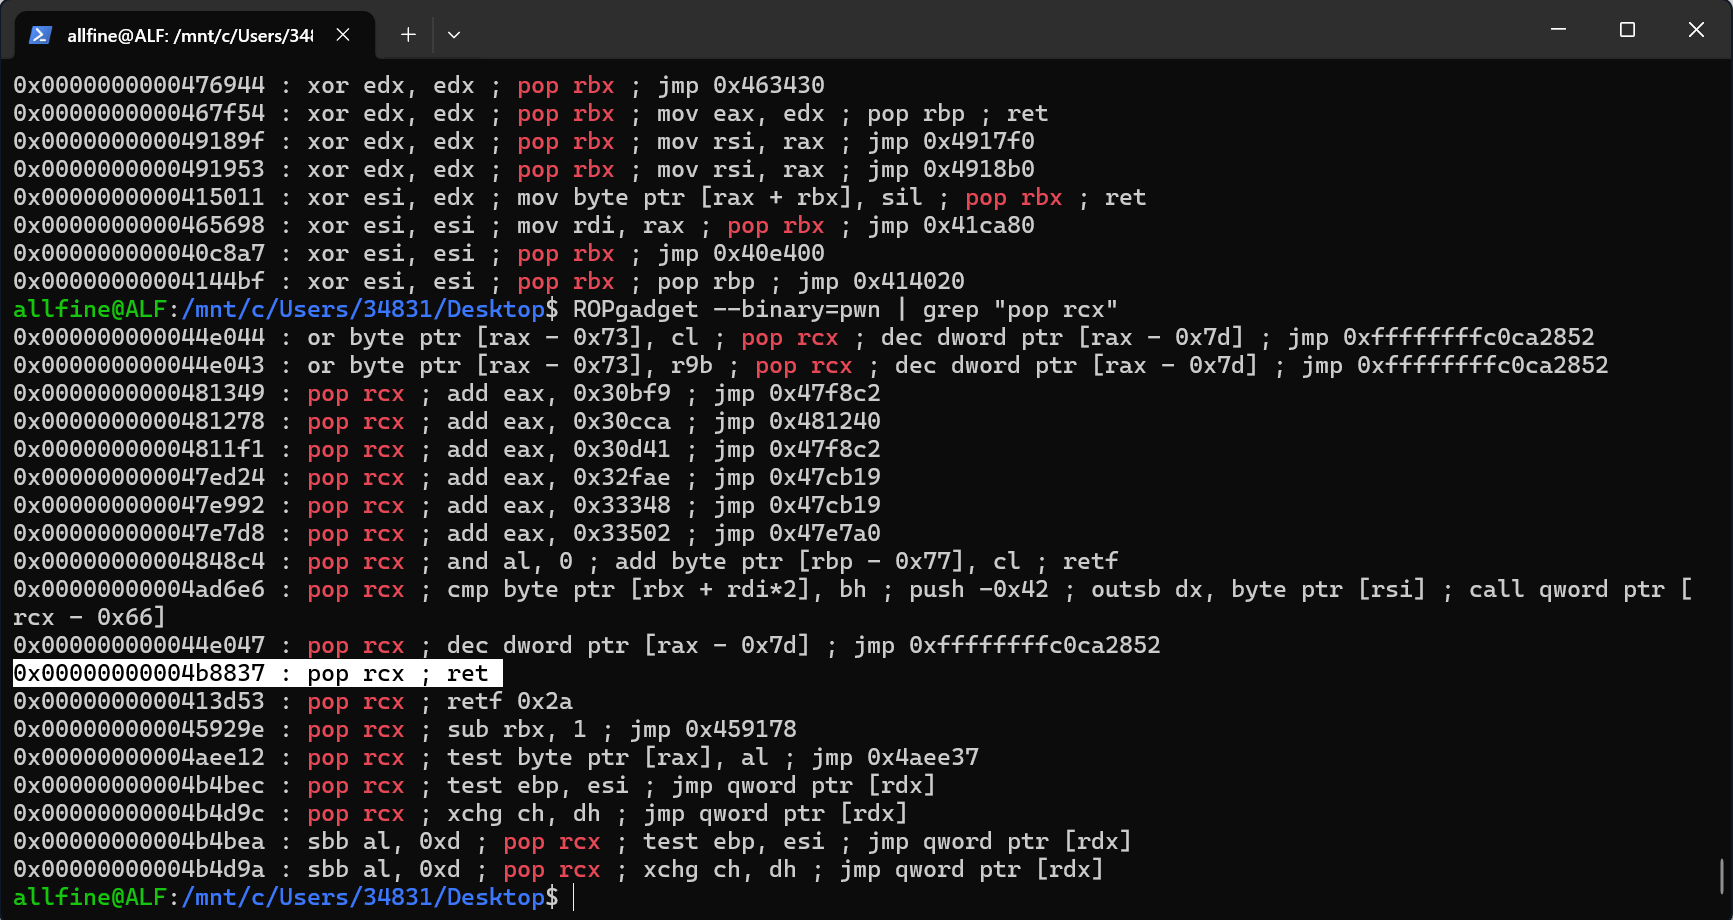Image resolution: width=1733 pixels, height=920 pixels.
Task: Click the text "jmp 0x414020"
Action: tap(881, 281)
